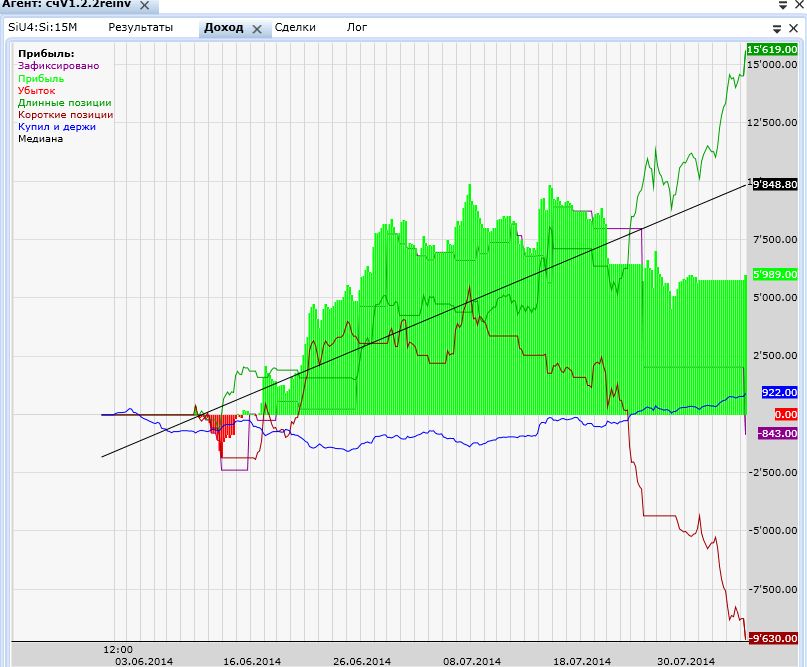Screen dimensions: 807x667
Task: Open the Сделки tab
Action: coord(295,27)
